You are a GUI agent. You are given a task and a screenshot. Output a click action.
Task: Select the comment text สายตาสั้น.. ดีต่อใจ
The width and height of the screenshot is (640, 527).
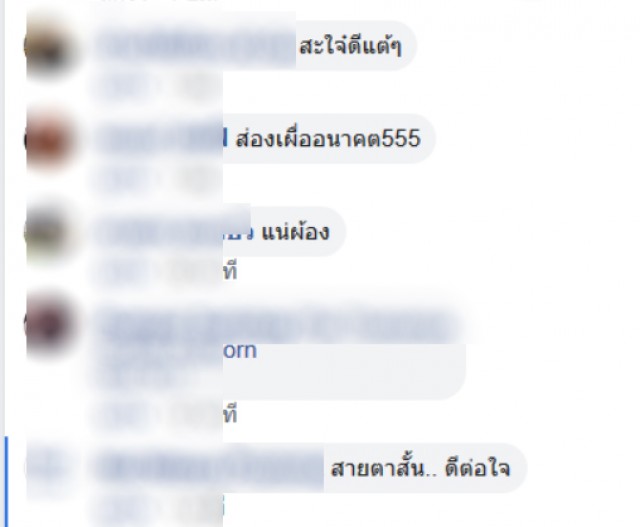(420, 468)
